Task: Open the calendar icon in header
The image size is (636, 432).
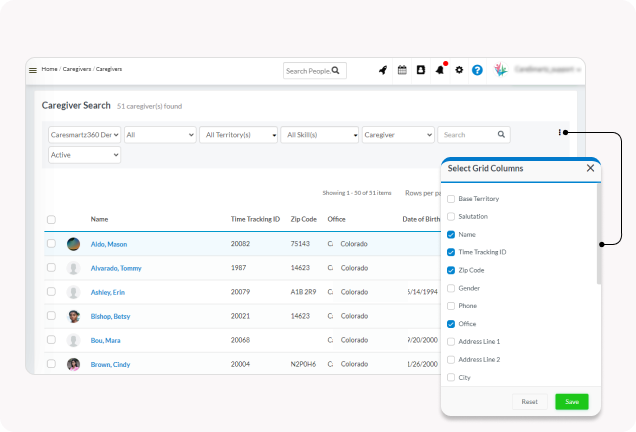Action: click(402, 70)
